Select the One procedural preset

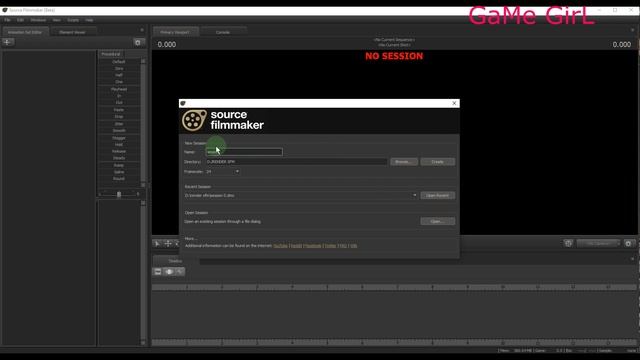[x=119, y=82]
